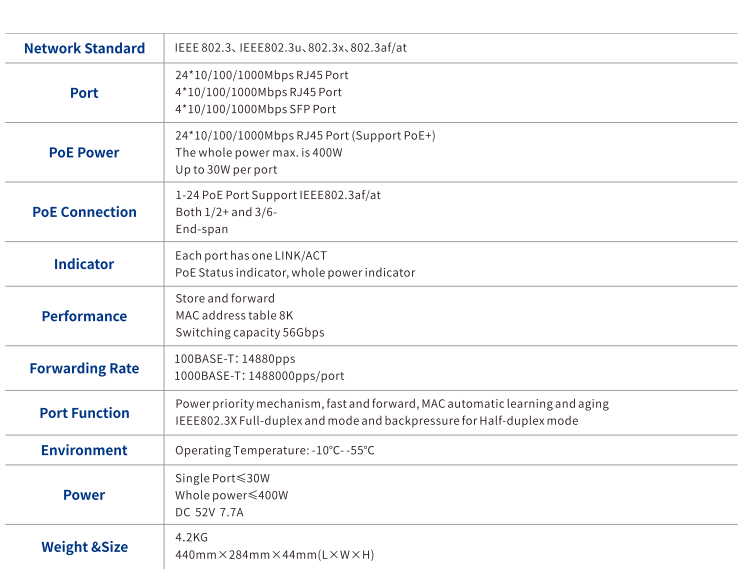Click the Weight &Size row label
The image size is (750, 584).
click(x=84, y=547)
